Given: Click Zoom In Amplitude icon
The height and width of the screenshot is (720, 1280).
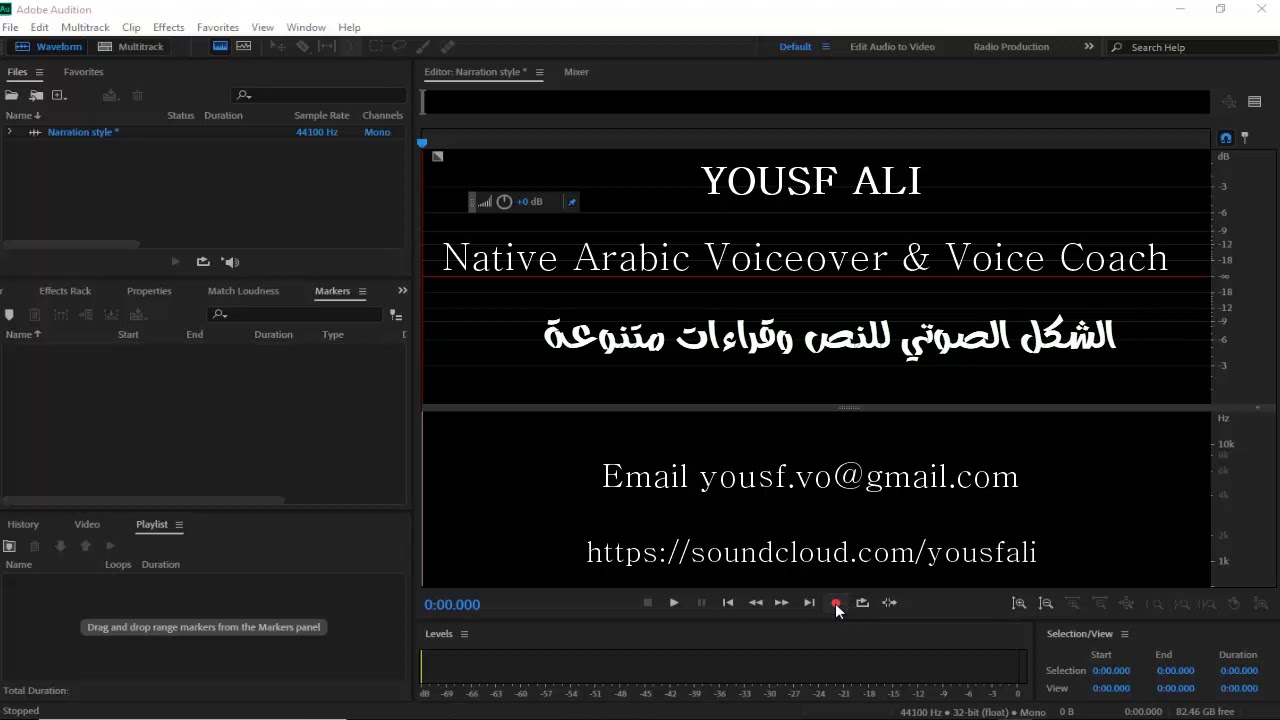Looking at the screenshot, I should pyautogui.click(x=1019, y=603).
